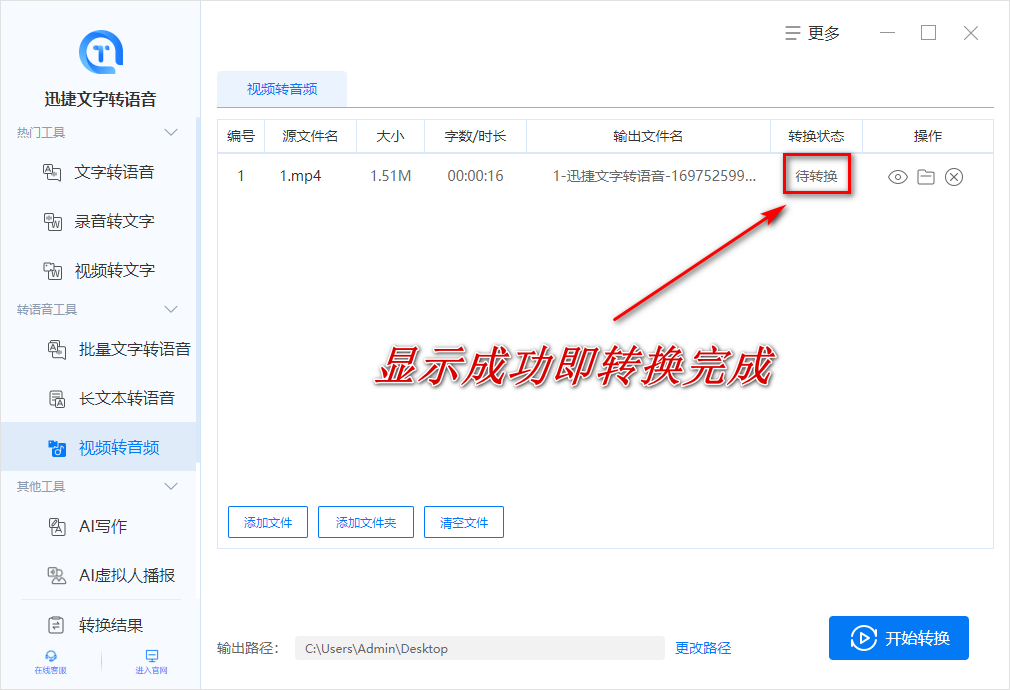Maximize the application window

click(x=928, y=32)
